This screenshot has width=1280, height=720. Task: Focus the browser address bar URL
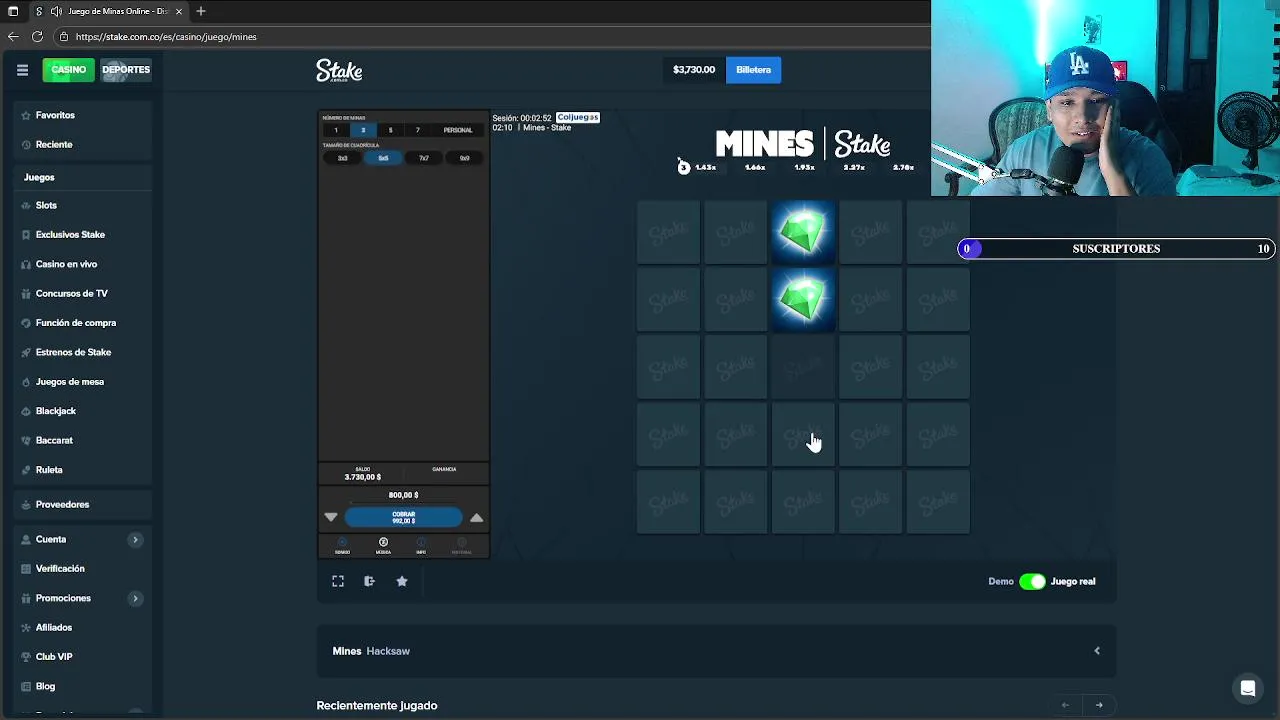(166, 37)
